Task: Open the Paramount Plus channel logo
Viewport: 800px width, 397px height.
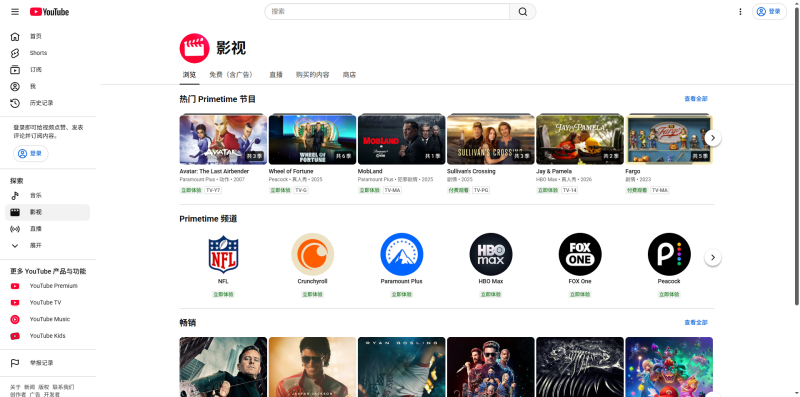Action: [402, 254]
